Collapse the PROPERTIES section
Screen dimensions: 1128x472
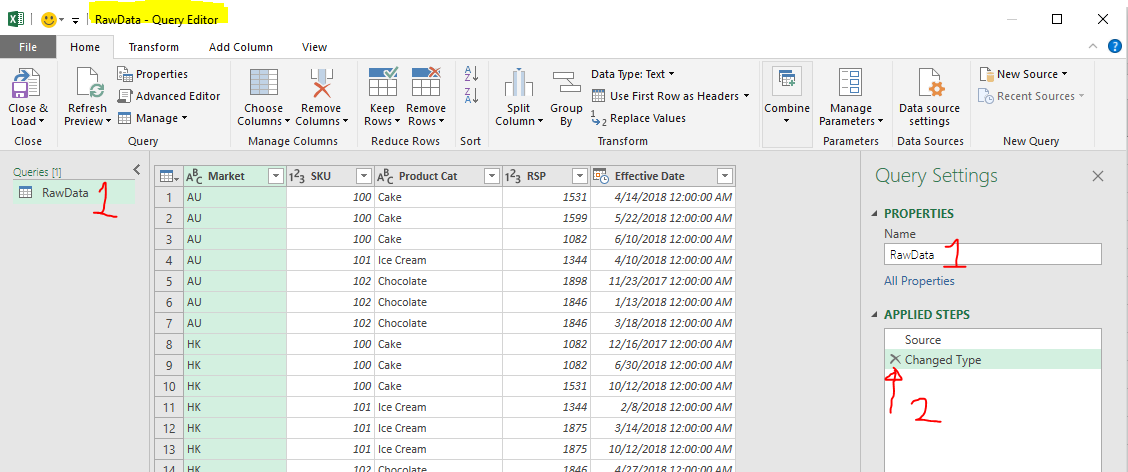(x=876, y=214)
